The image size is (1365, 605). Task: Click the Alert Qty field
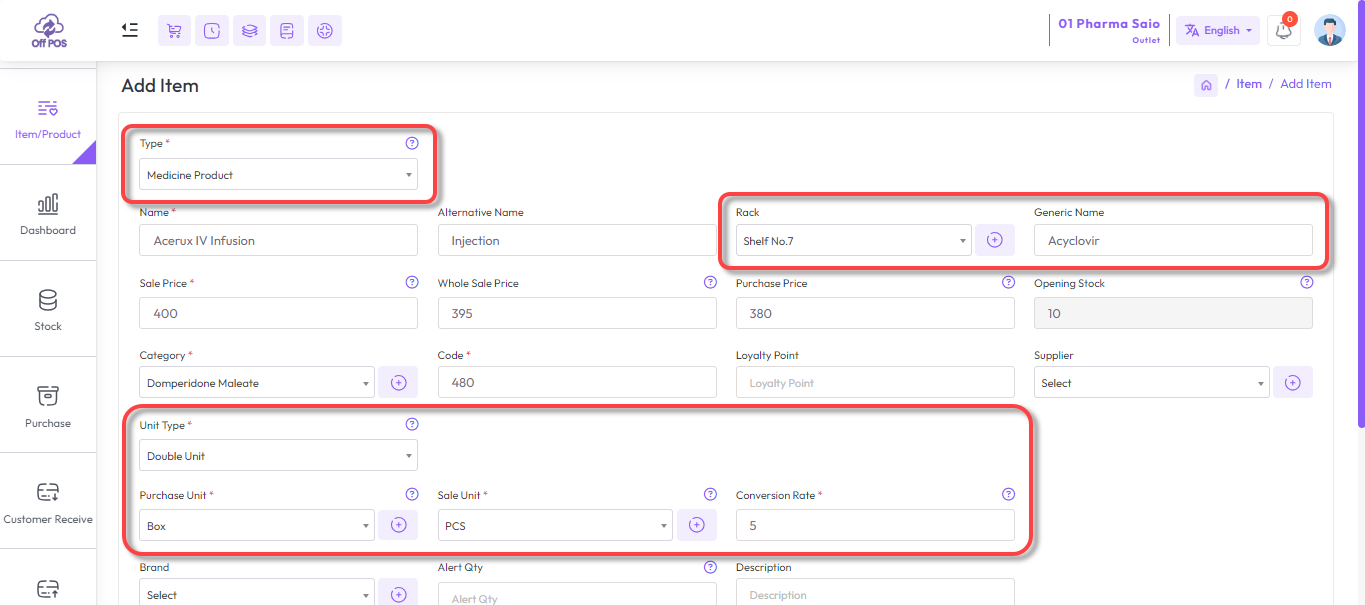coord(577,595)
